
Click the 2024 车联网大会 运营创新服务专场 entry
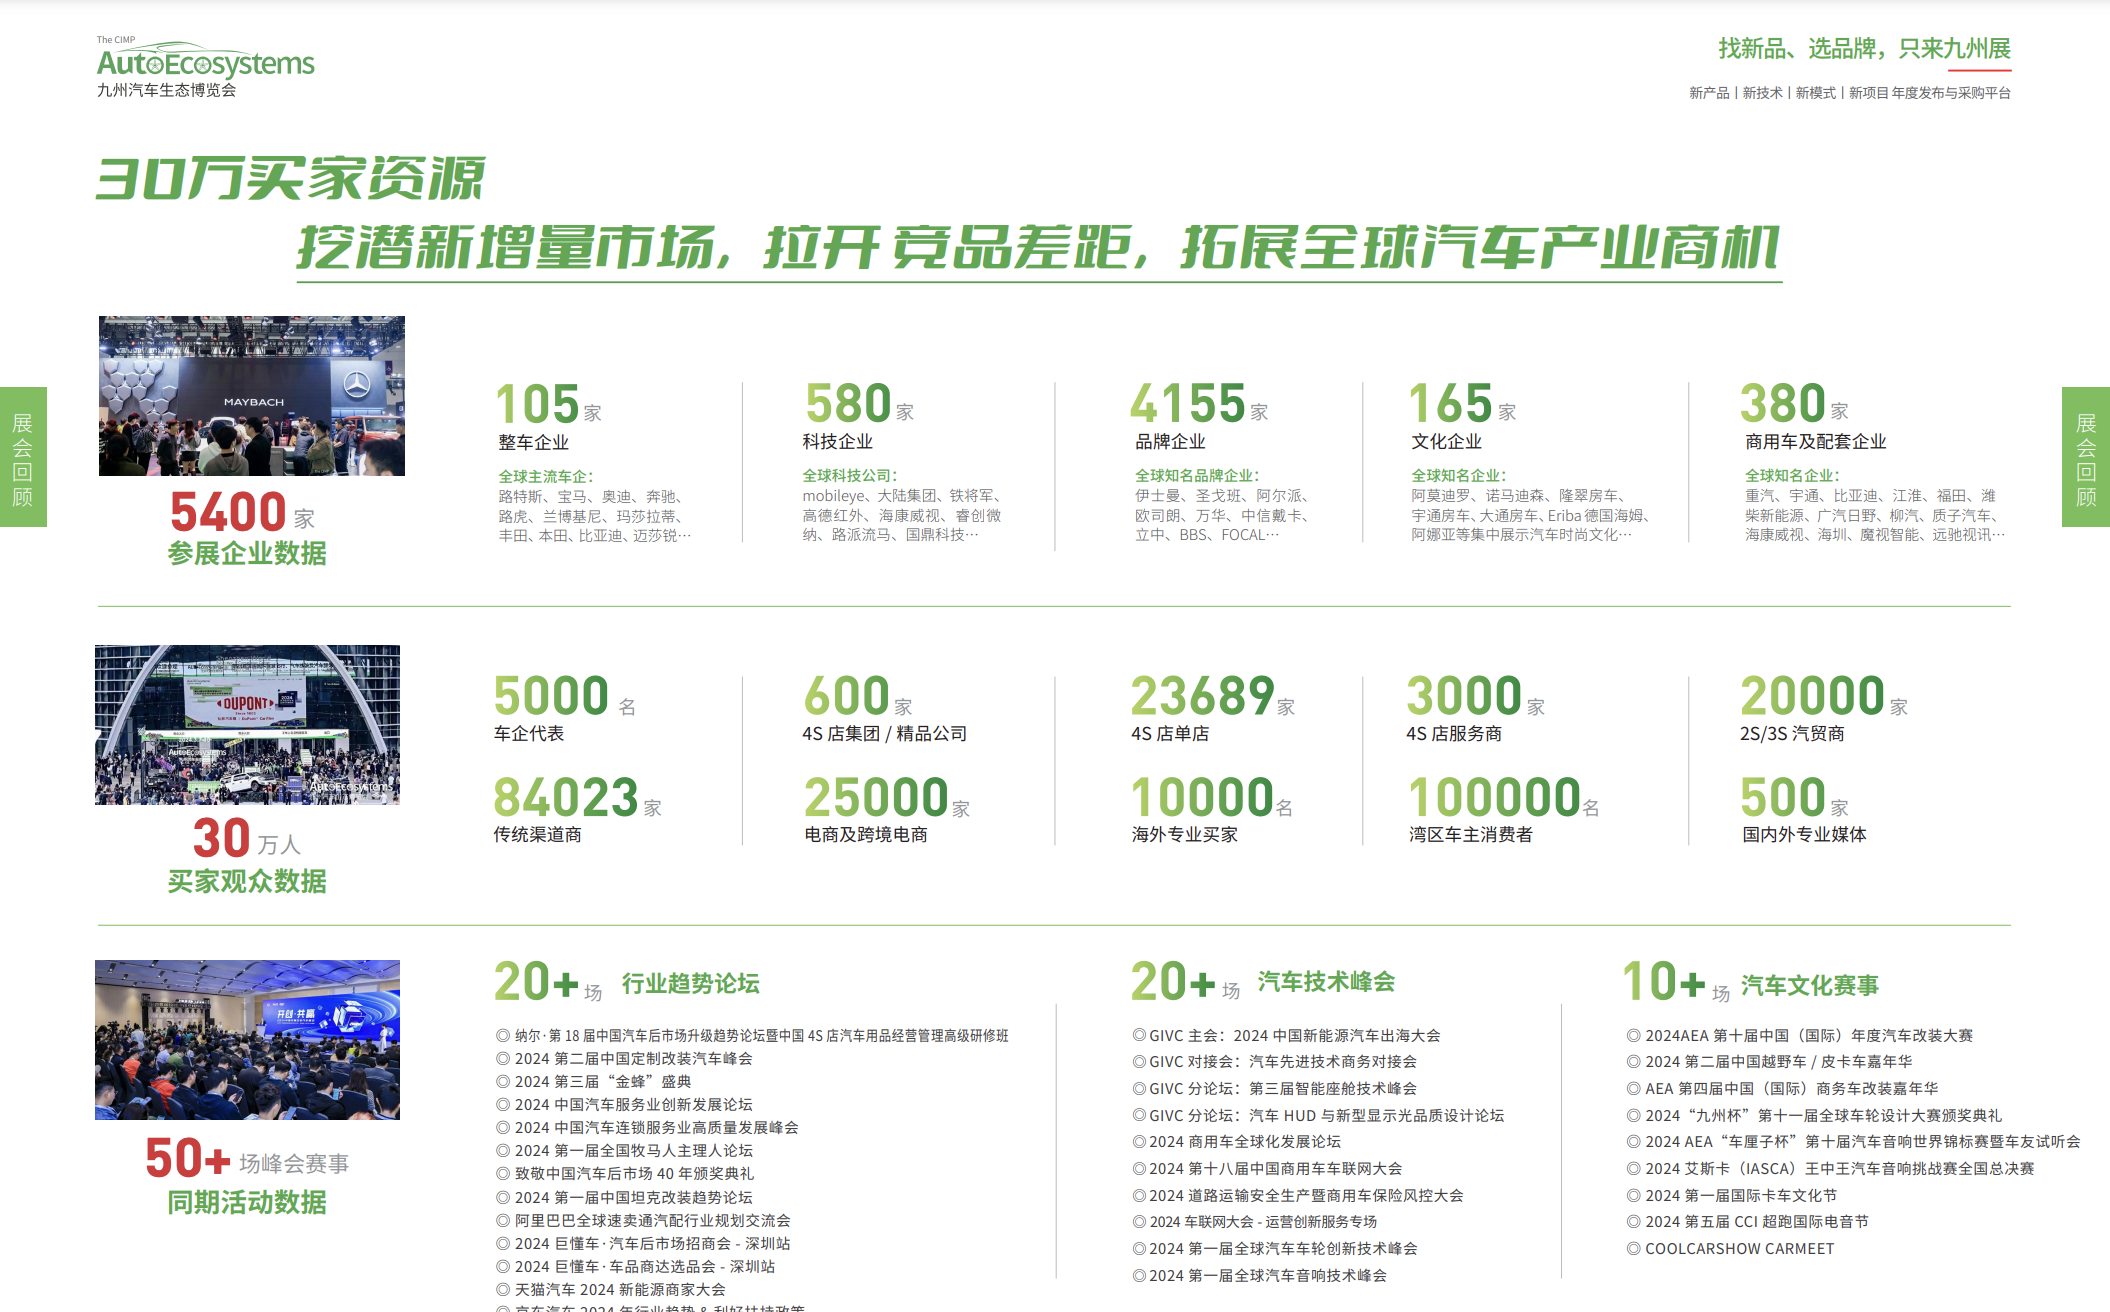pyautogui.click(x=1255, y=1222)
